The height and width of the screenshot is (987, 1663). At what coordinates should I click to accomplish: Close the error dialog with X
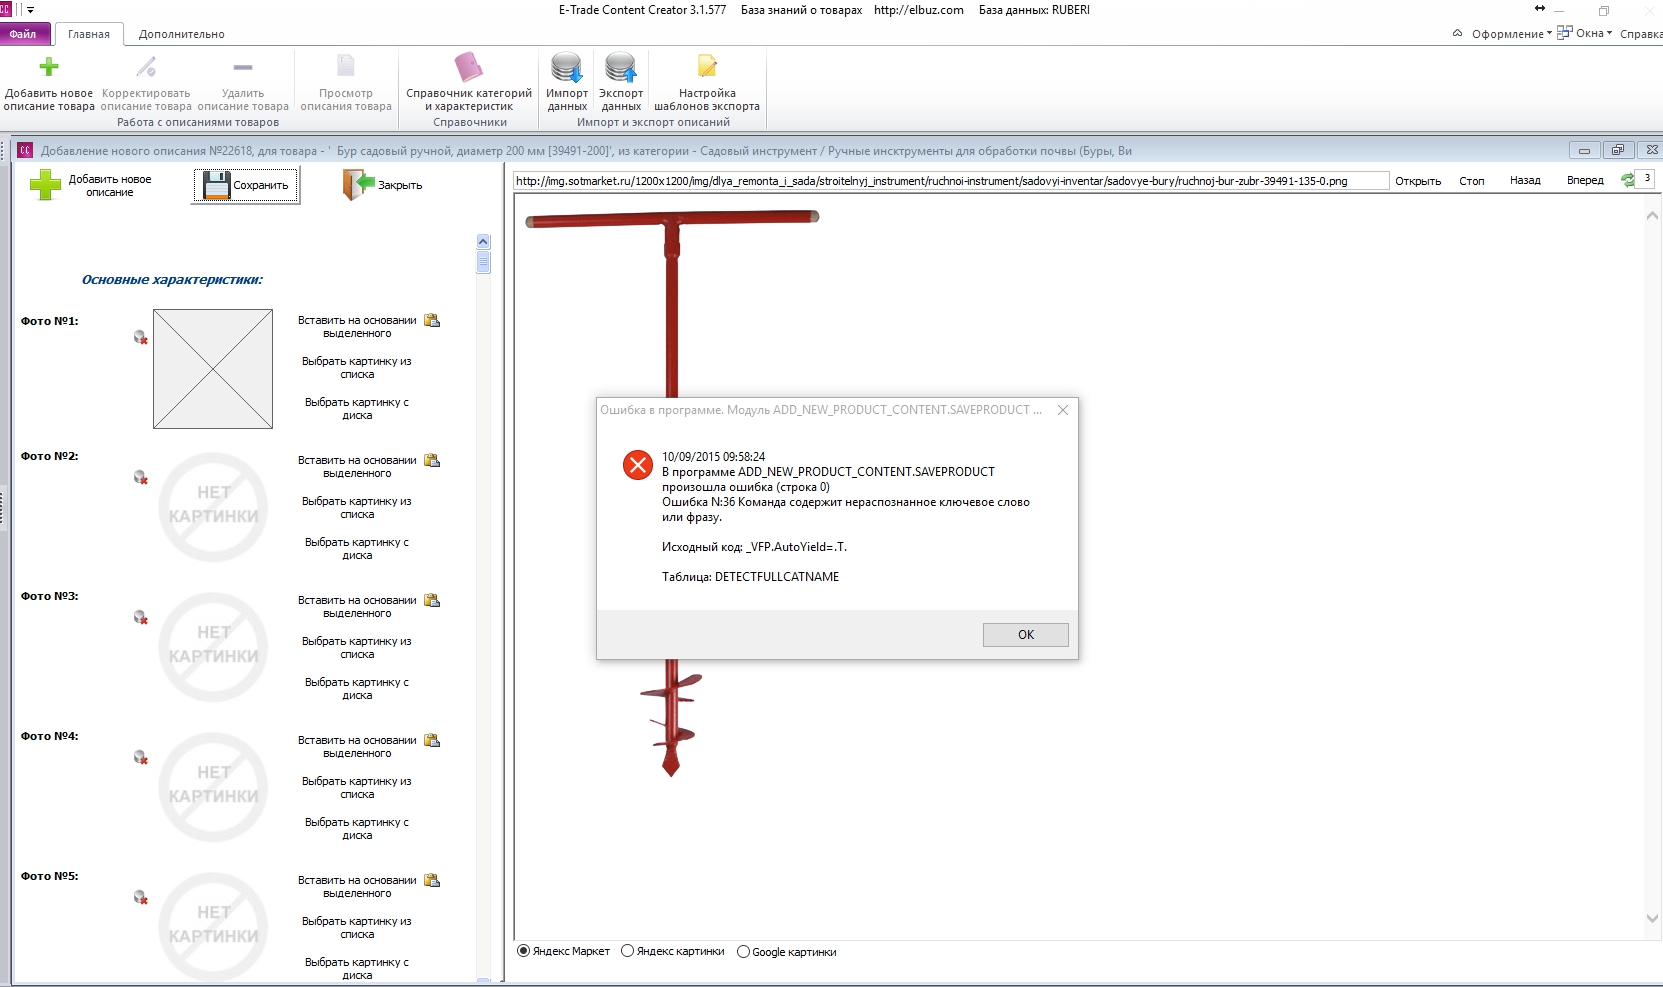1063,410
